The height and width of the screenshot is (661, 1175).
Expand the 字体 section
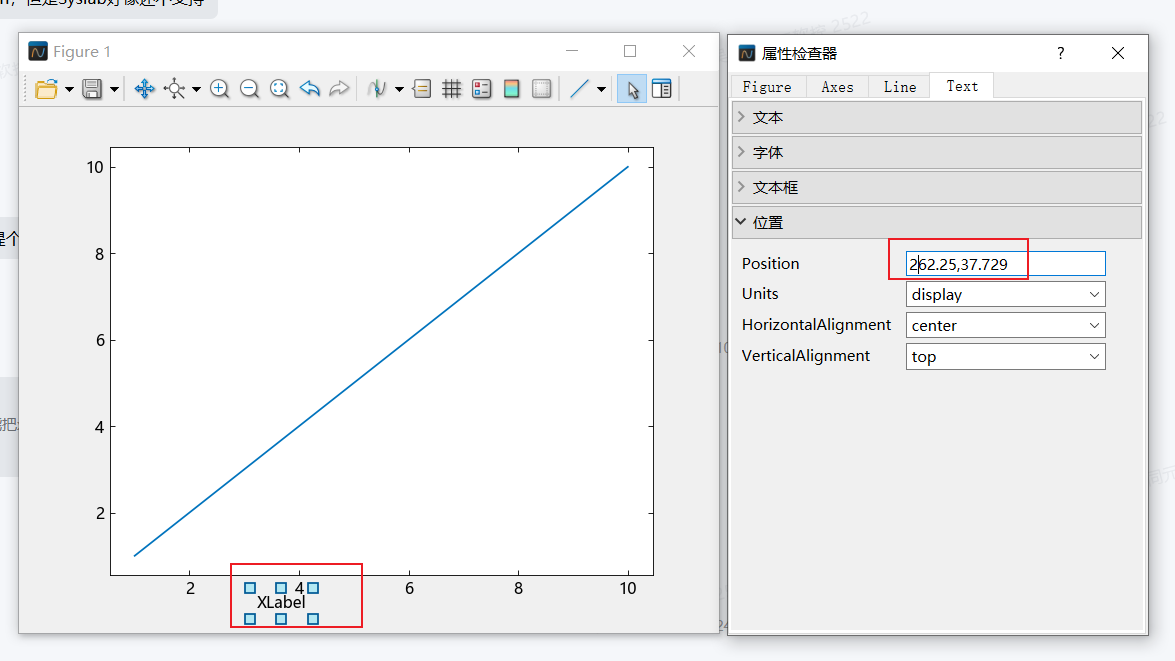937,153
